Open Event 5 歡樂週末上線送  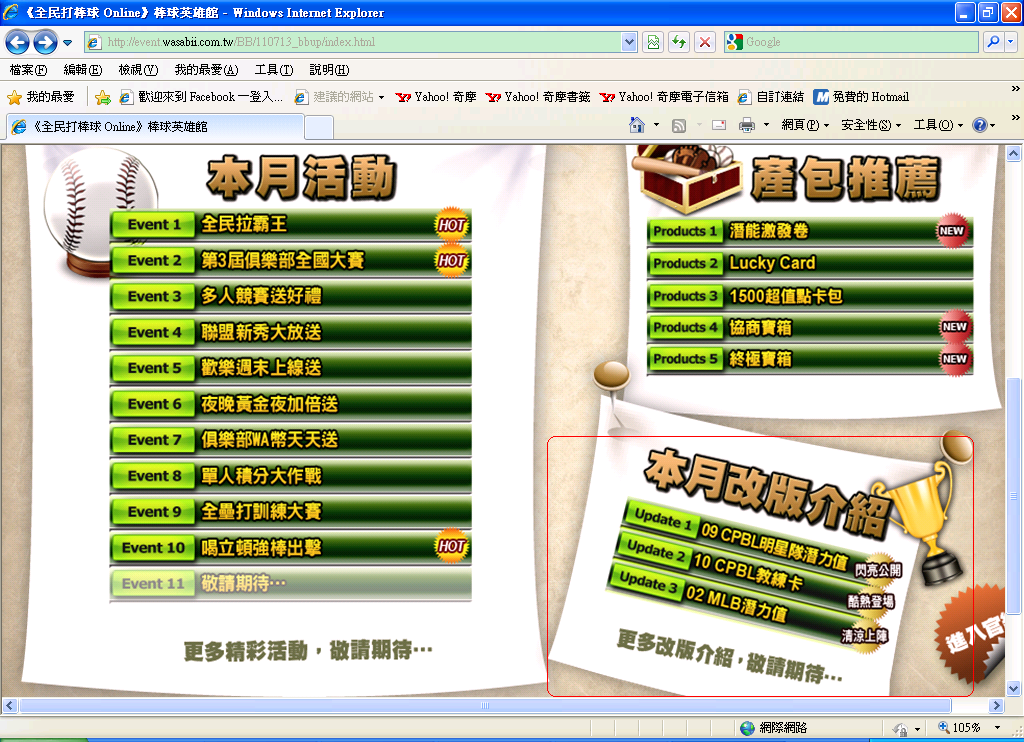point(291,368)
